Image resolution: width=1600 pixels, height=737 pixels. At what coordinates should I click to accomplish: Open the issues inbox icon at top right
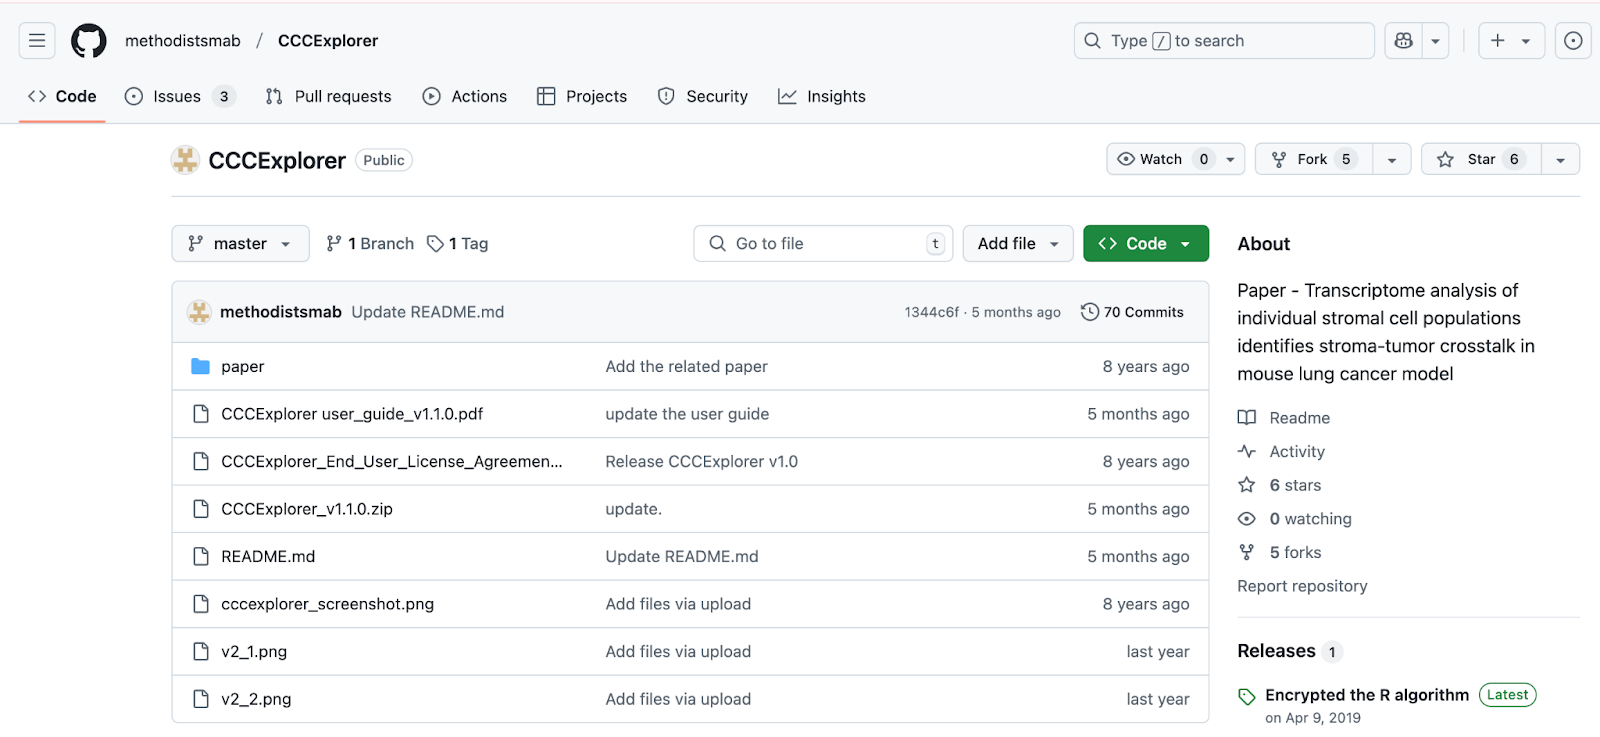tap(1572, 41)
